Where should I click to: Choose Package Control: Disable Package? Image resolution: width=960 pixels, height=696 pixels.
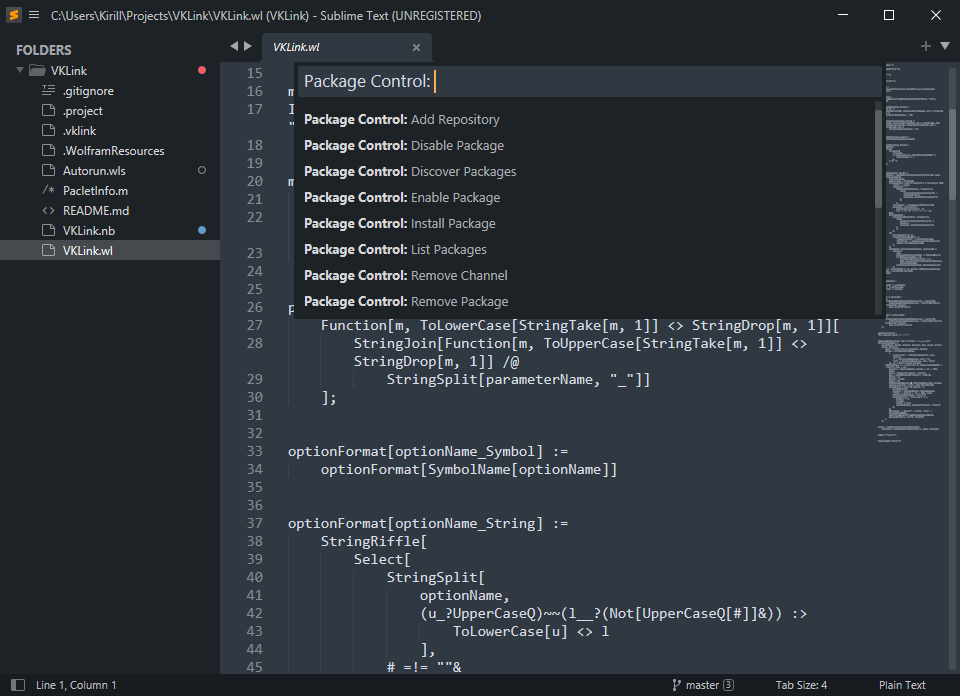586,145
